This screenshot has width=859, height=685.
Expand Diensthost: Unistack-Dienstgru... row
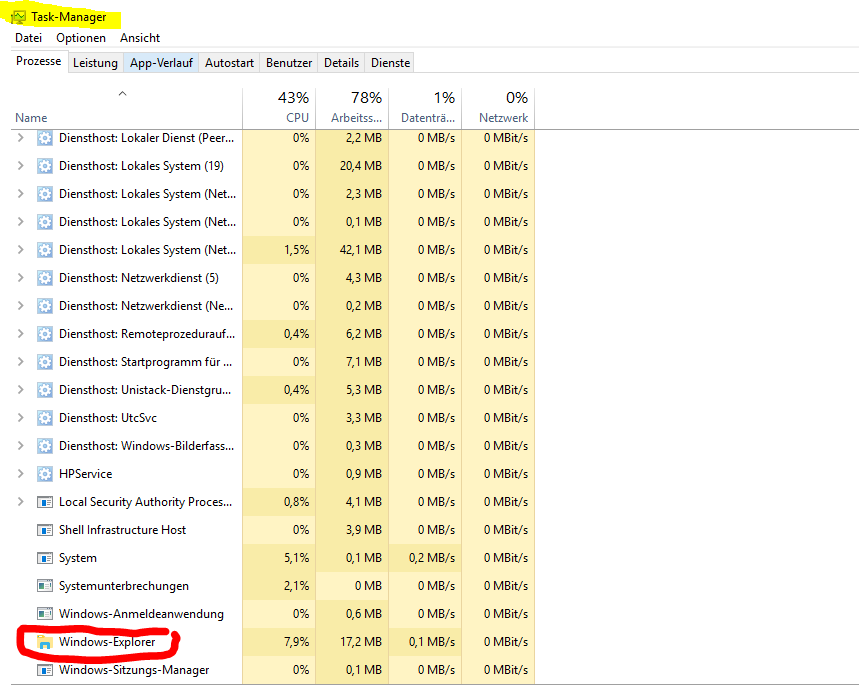click(20, 389)
